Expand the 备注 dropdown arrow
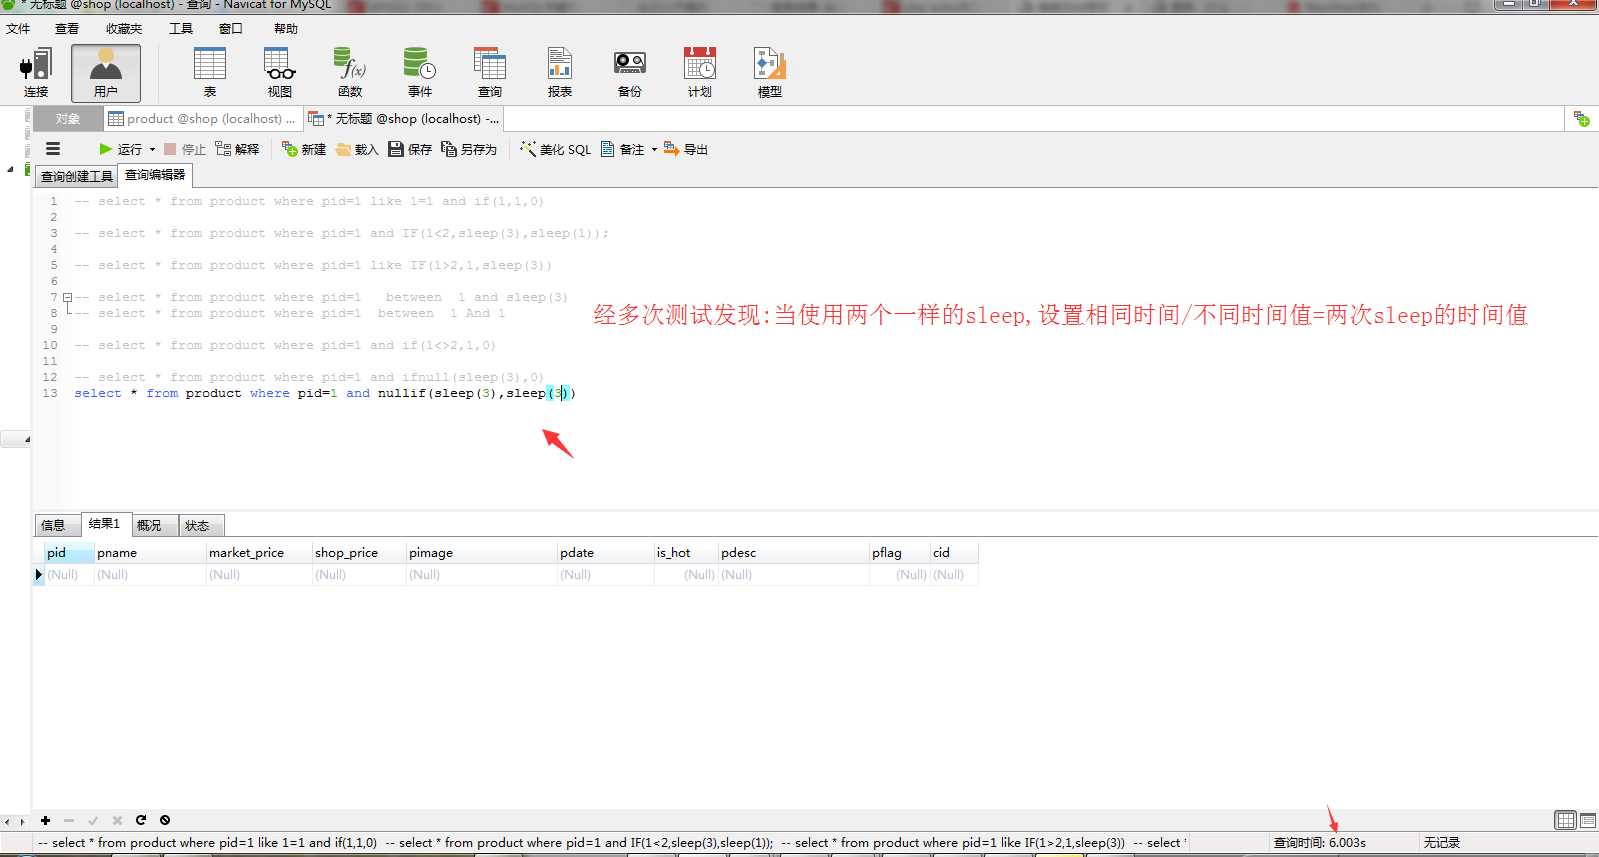This screenshot has height=857, width=1599. click(654, 149)
